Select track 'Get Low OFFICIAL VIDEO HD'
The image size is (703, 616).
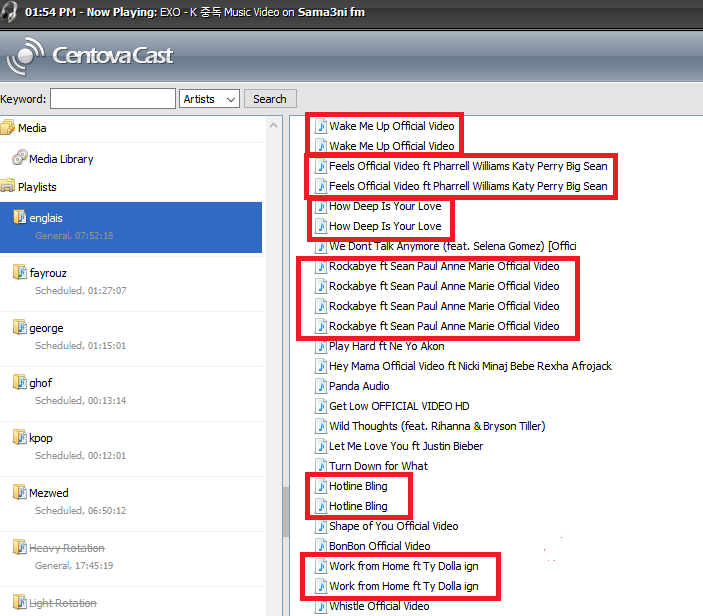click(x=399, y=406)
